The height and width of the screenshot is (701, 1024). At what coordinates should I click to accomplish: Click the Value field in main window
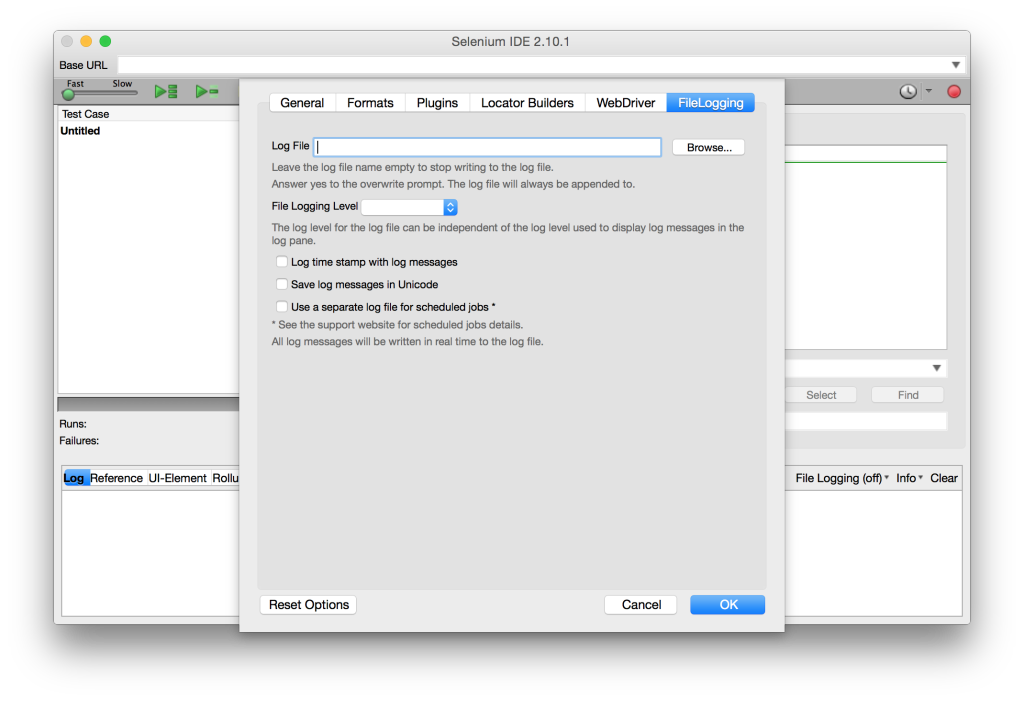click(866, 422)
